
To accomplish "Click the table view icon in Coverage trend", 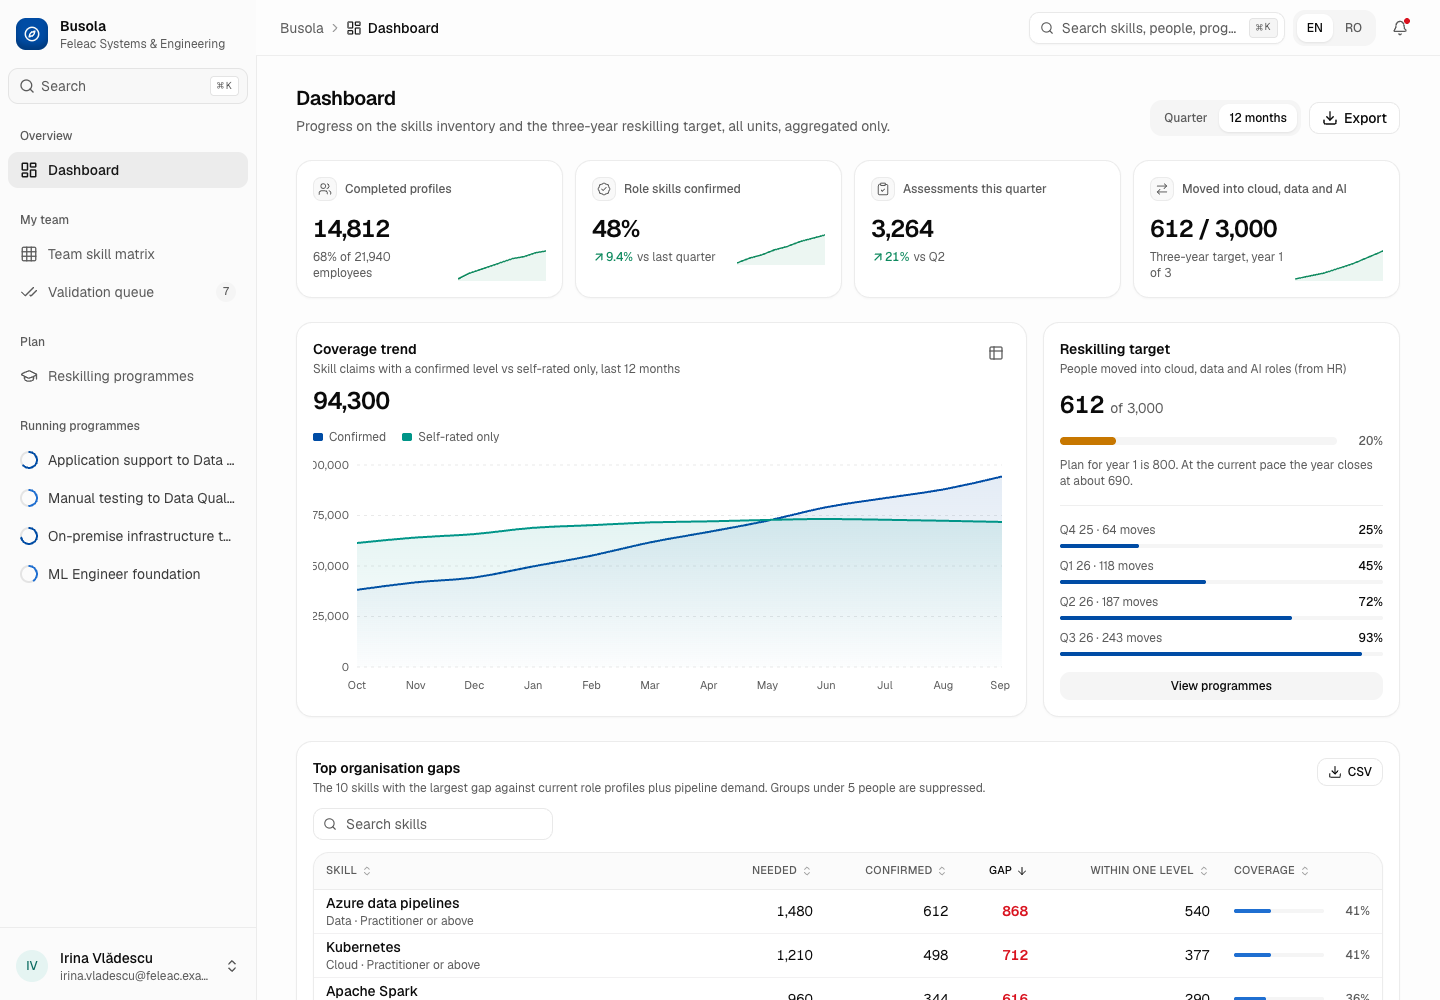I will [996, 353].
